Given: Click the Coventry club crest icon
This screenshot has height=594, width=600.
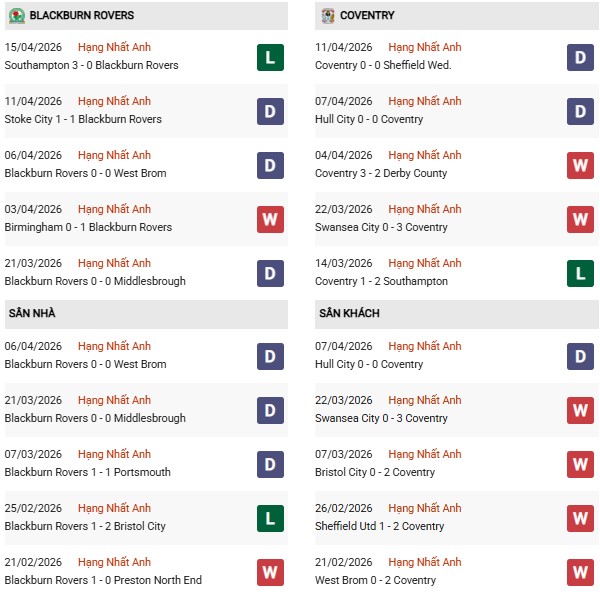Looking at the screenshot, I should (x=328, y=16).
